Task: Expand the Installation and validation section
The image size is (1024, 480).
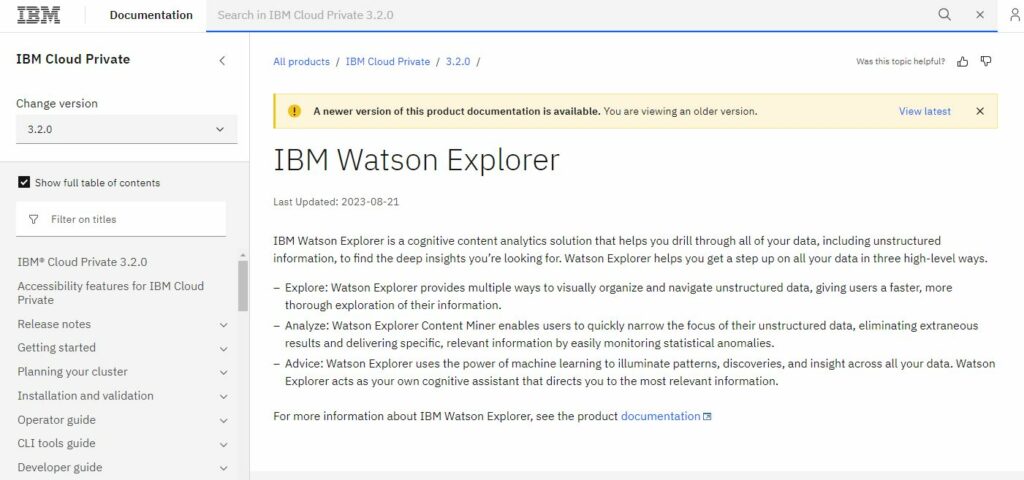Action: [223, 396]
